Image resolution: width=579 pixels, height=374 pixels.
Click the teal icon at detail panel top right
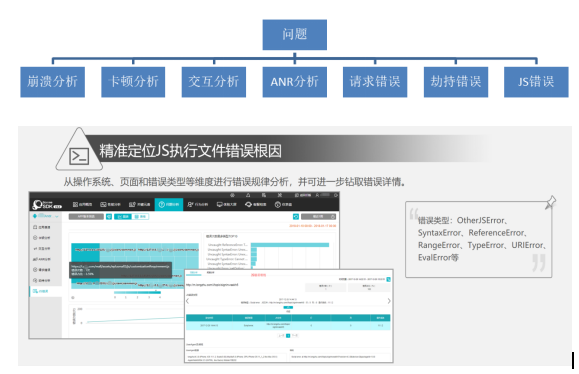pos(388,279)
